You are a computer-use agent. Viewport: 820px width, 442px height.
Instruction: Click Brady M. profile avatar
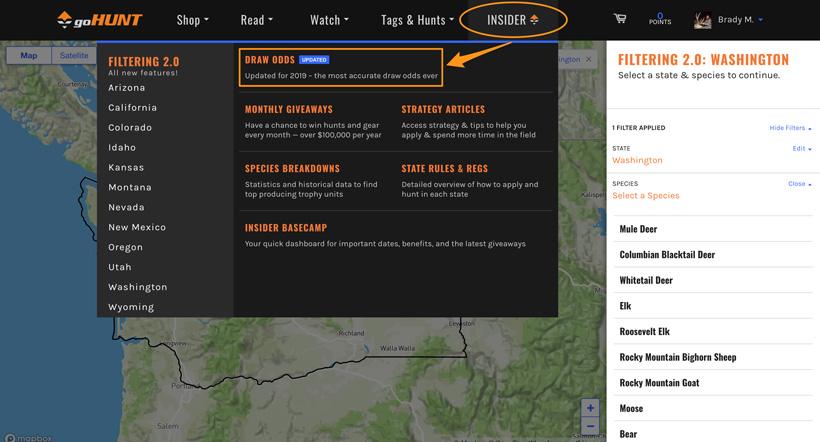pyautogui.click(x=702, y=20)
